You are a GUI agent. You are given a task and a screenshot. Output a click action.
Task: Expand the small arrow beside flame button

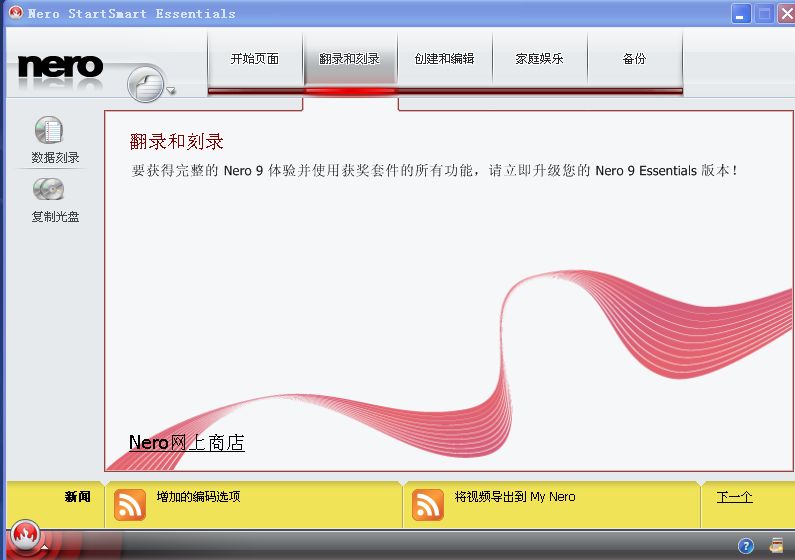click(x=45, y=547)
